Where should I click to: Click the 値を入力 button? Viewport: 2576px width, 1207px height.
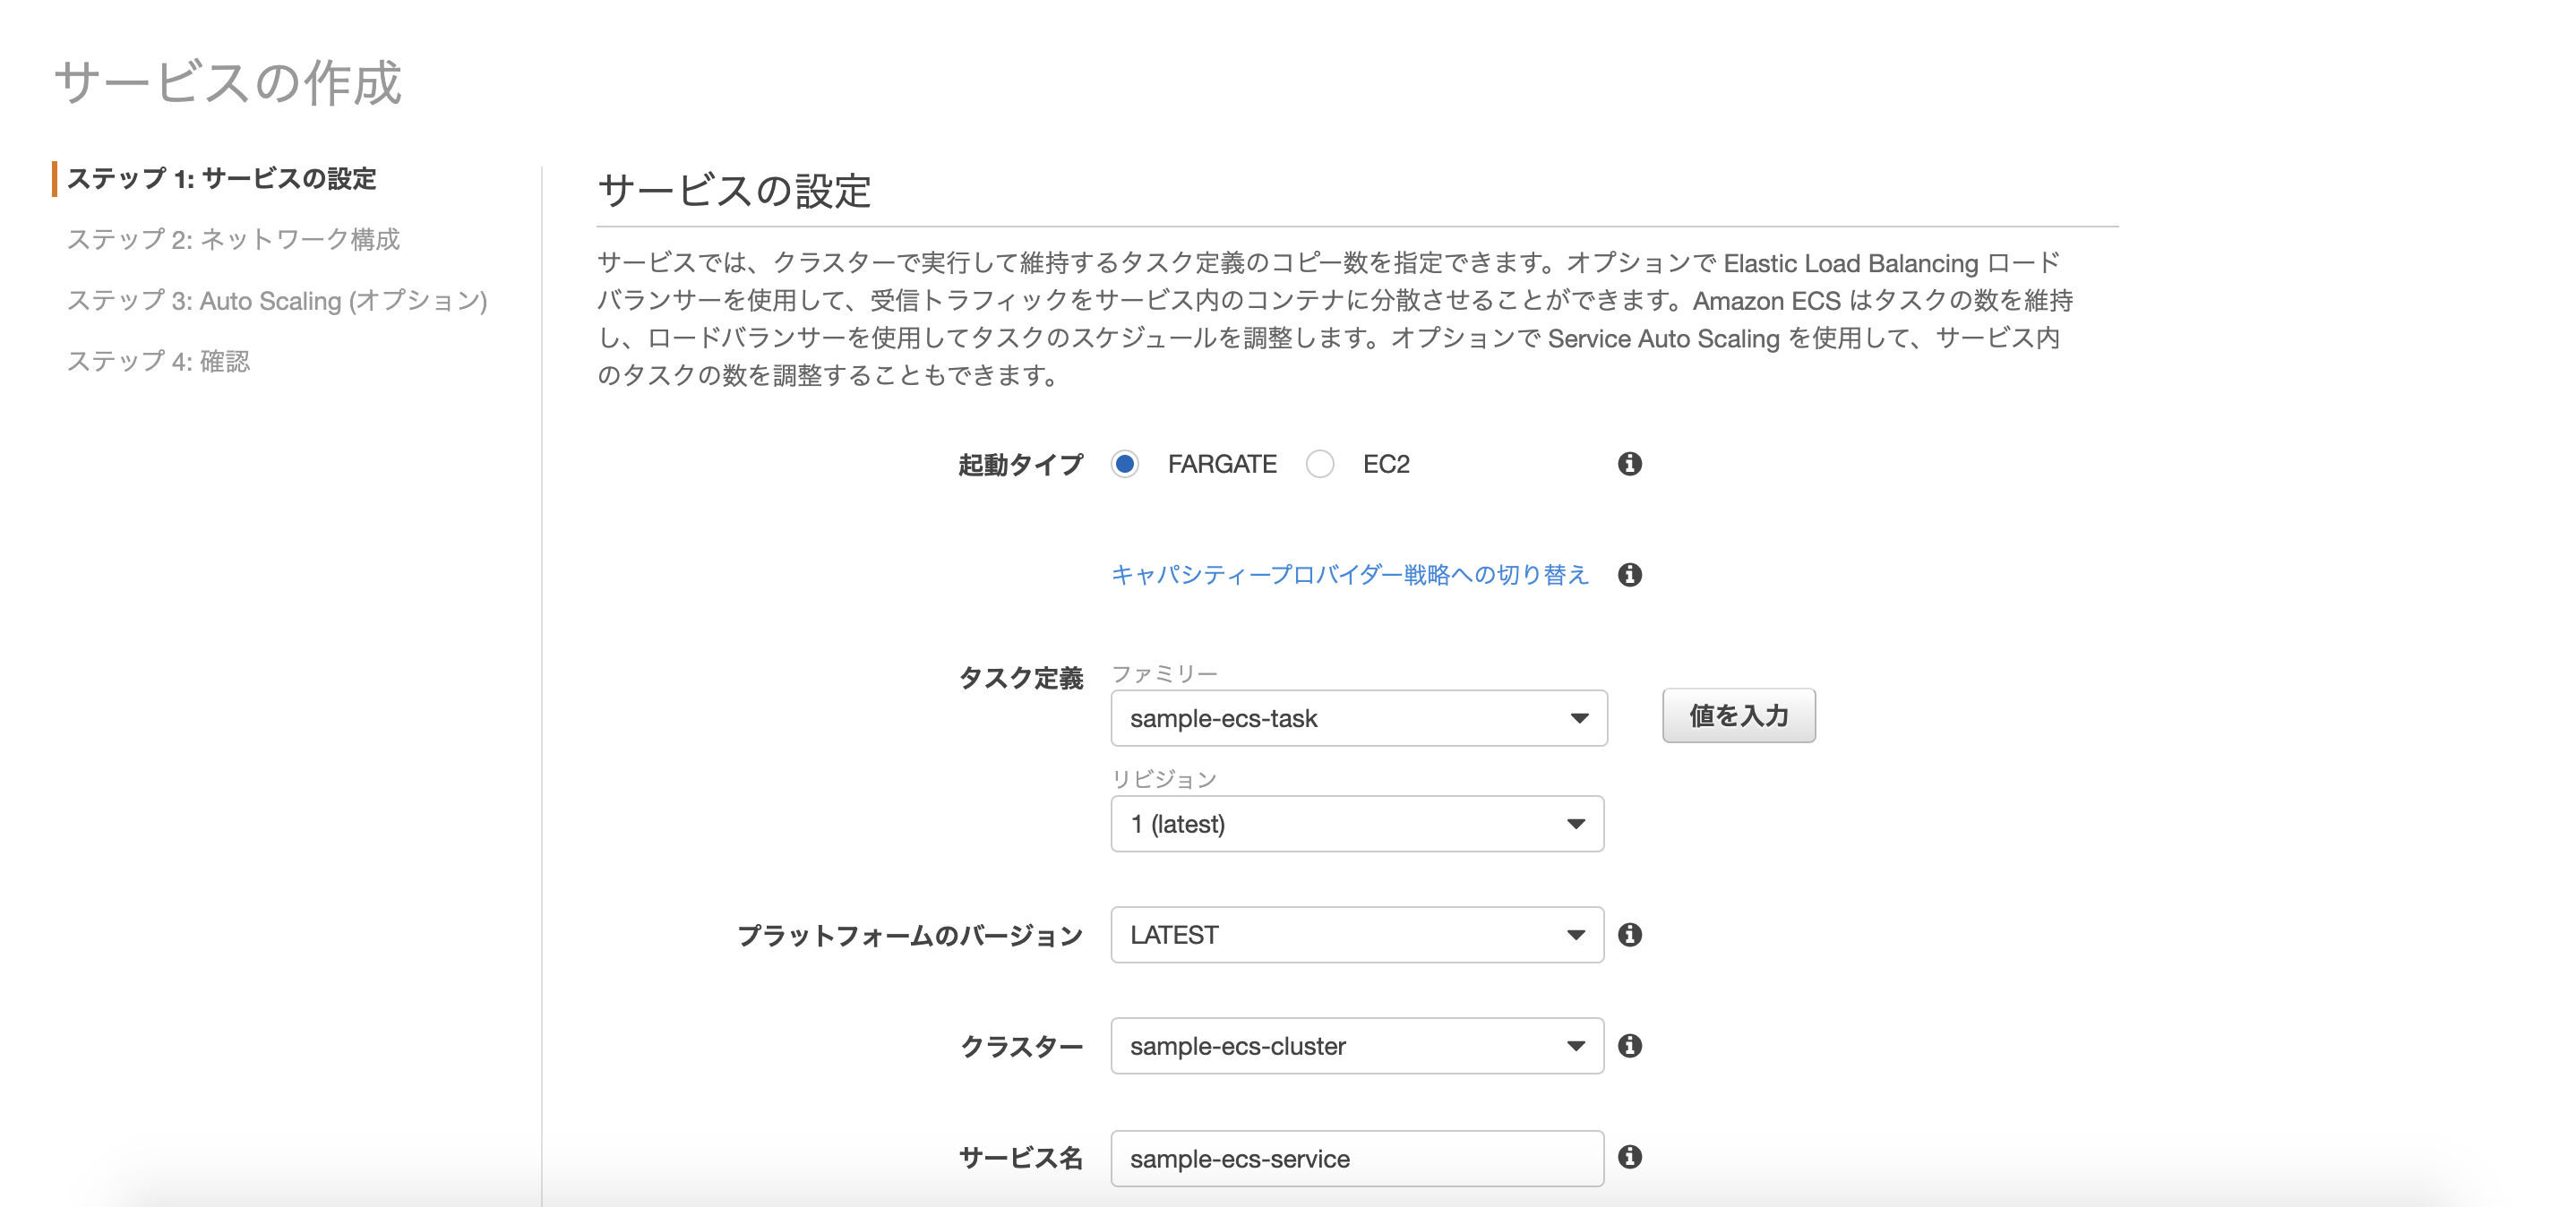(1738, 716)
